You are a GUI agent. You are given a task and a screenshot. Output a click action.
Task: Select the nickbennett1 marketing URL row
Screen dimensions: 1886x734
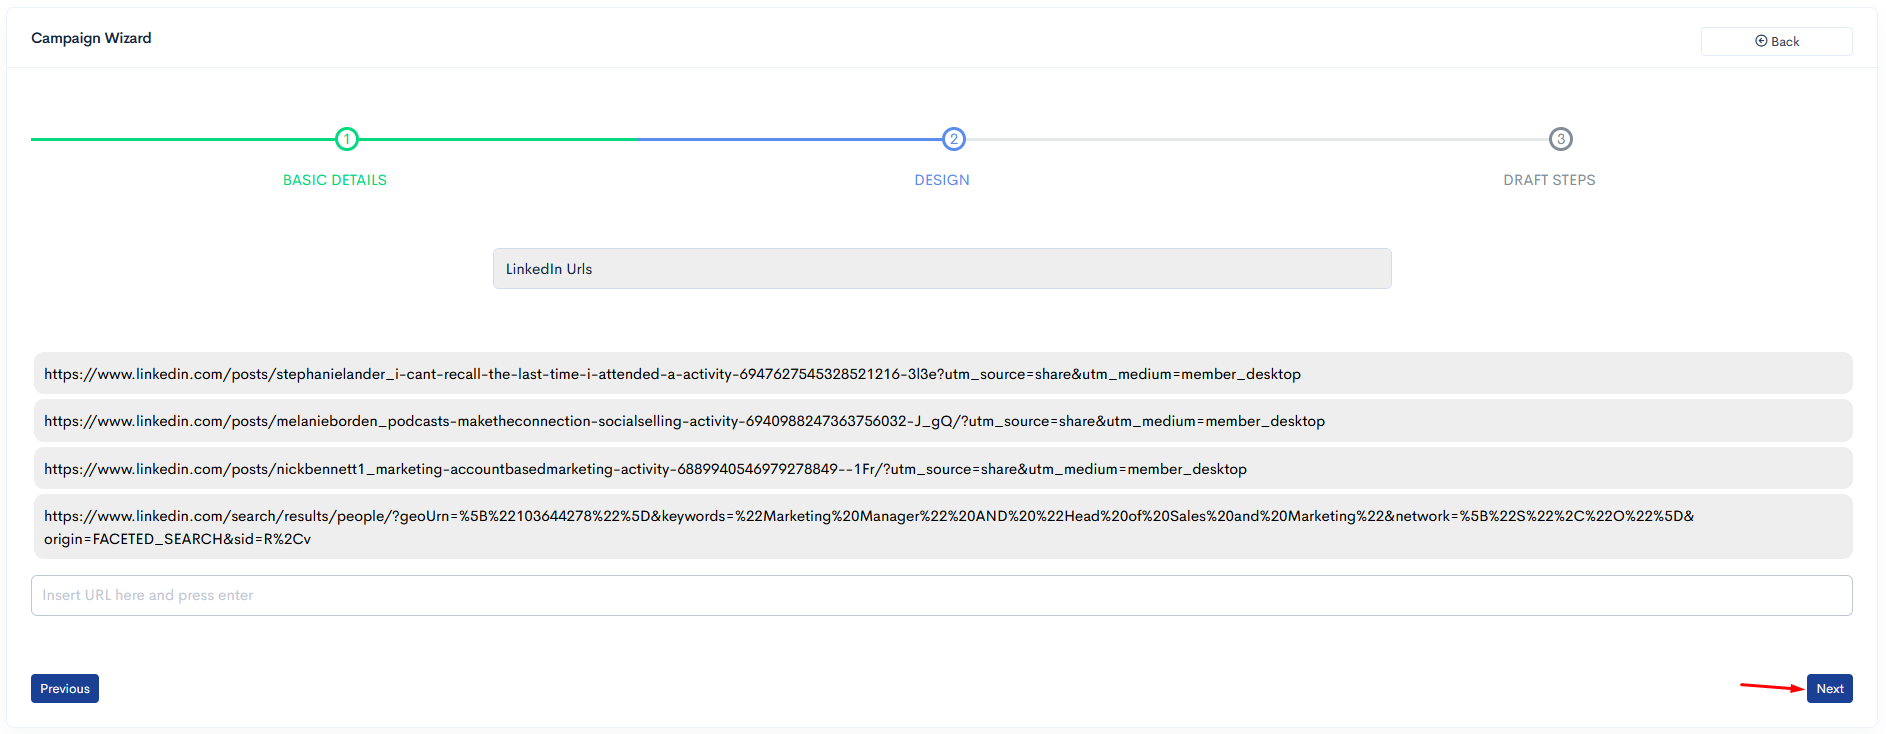[943, 468]
